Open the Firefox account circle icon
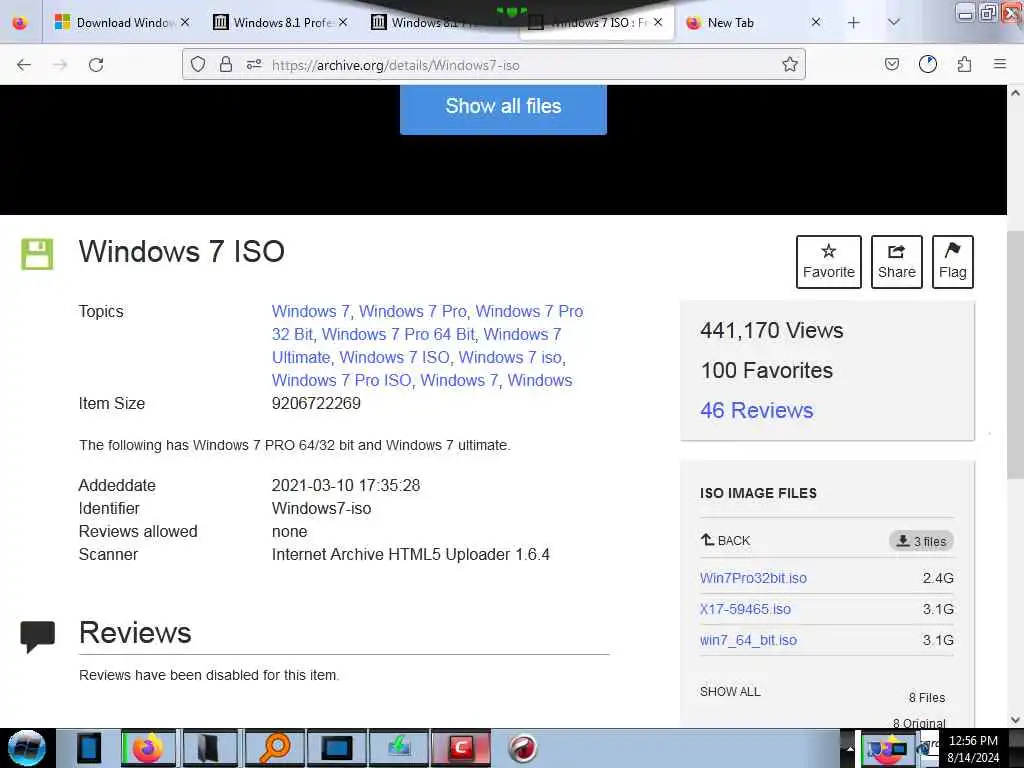Screen dimensions: 1024x768 click(x=927, y=64)
